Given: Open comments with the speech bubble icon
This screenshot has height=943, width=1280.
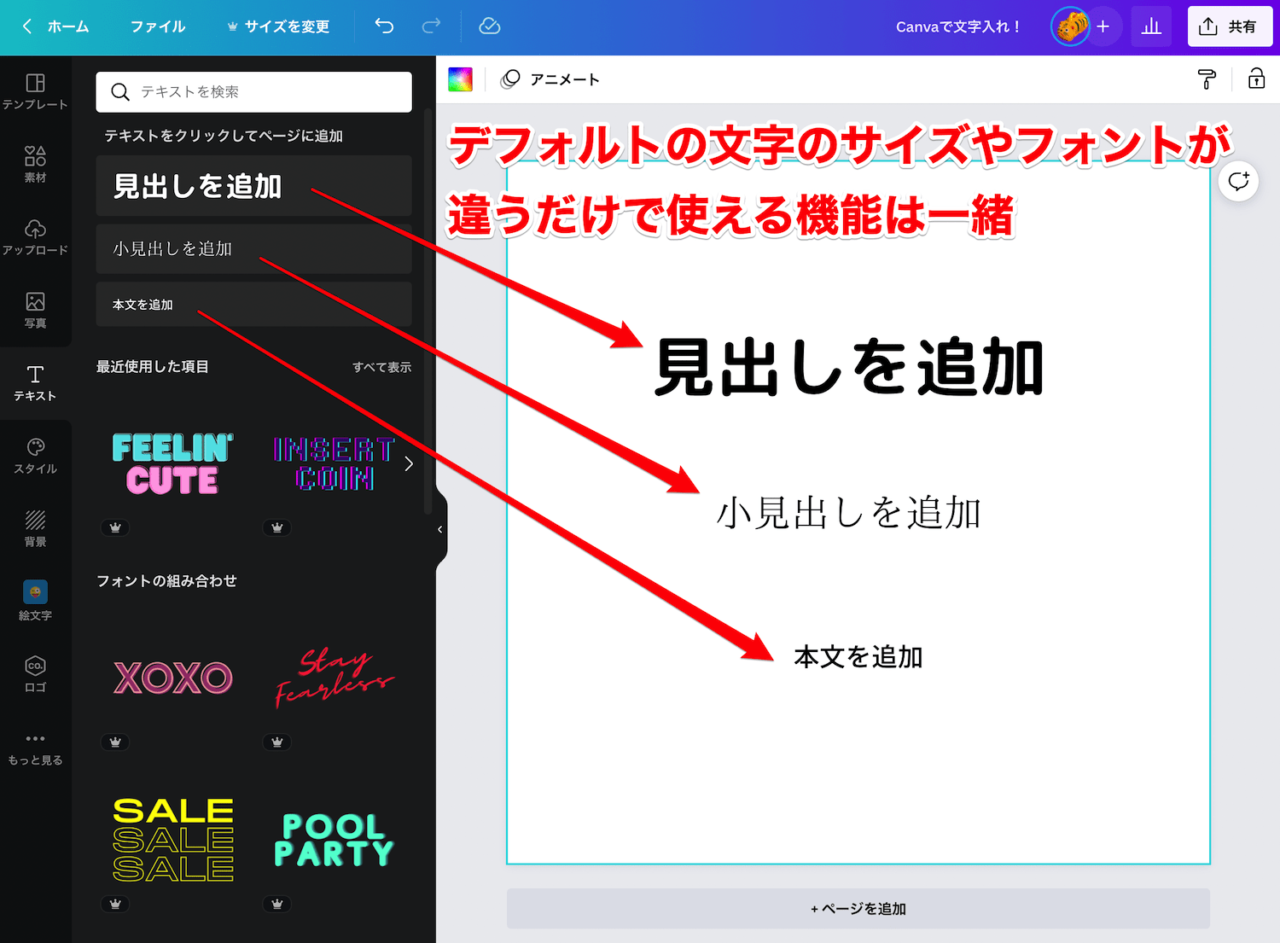Looking at the screenshot, I should [x=1238, y=182].
